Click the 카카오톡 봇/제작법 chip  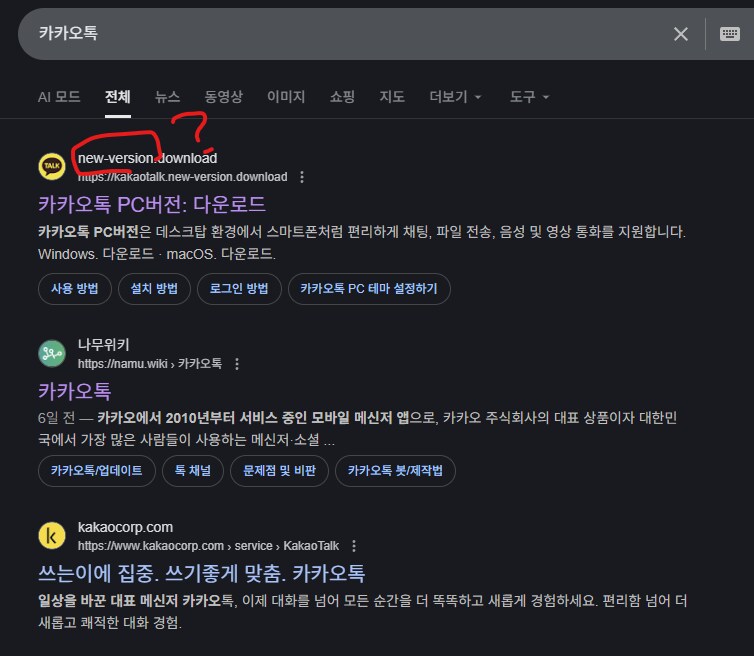click(395, 470)
